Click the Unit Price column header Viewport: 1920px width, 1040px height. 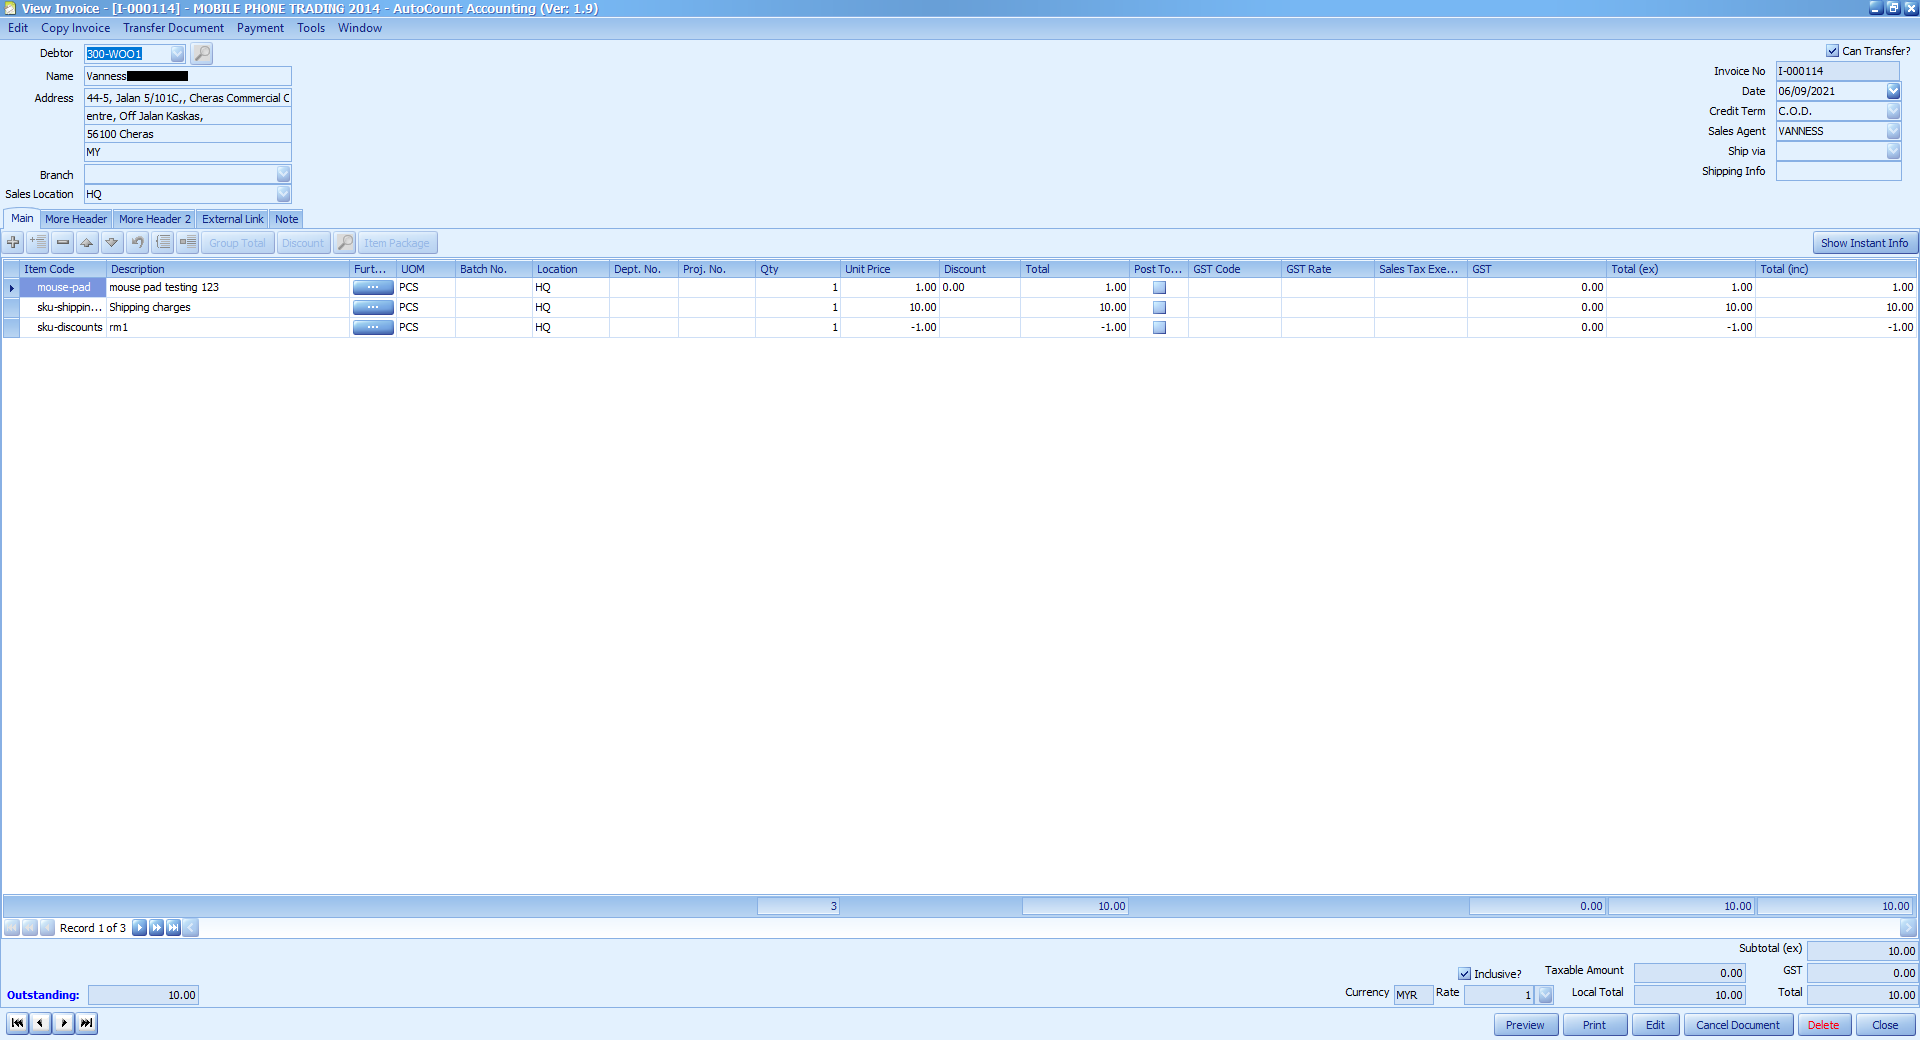point(889,269)
